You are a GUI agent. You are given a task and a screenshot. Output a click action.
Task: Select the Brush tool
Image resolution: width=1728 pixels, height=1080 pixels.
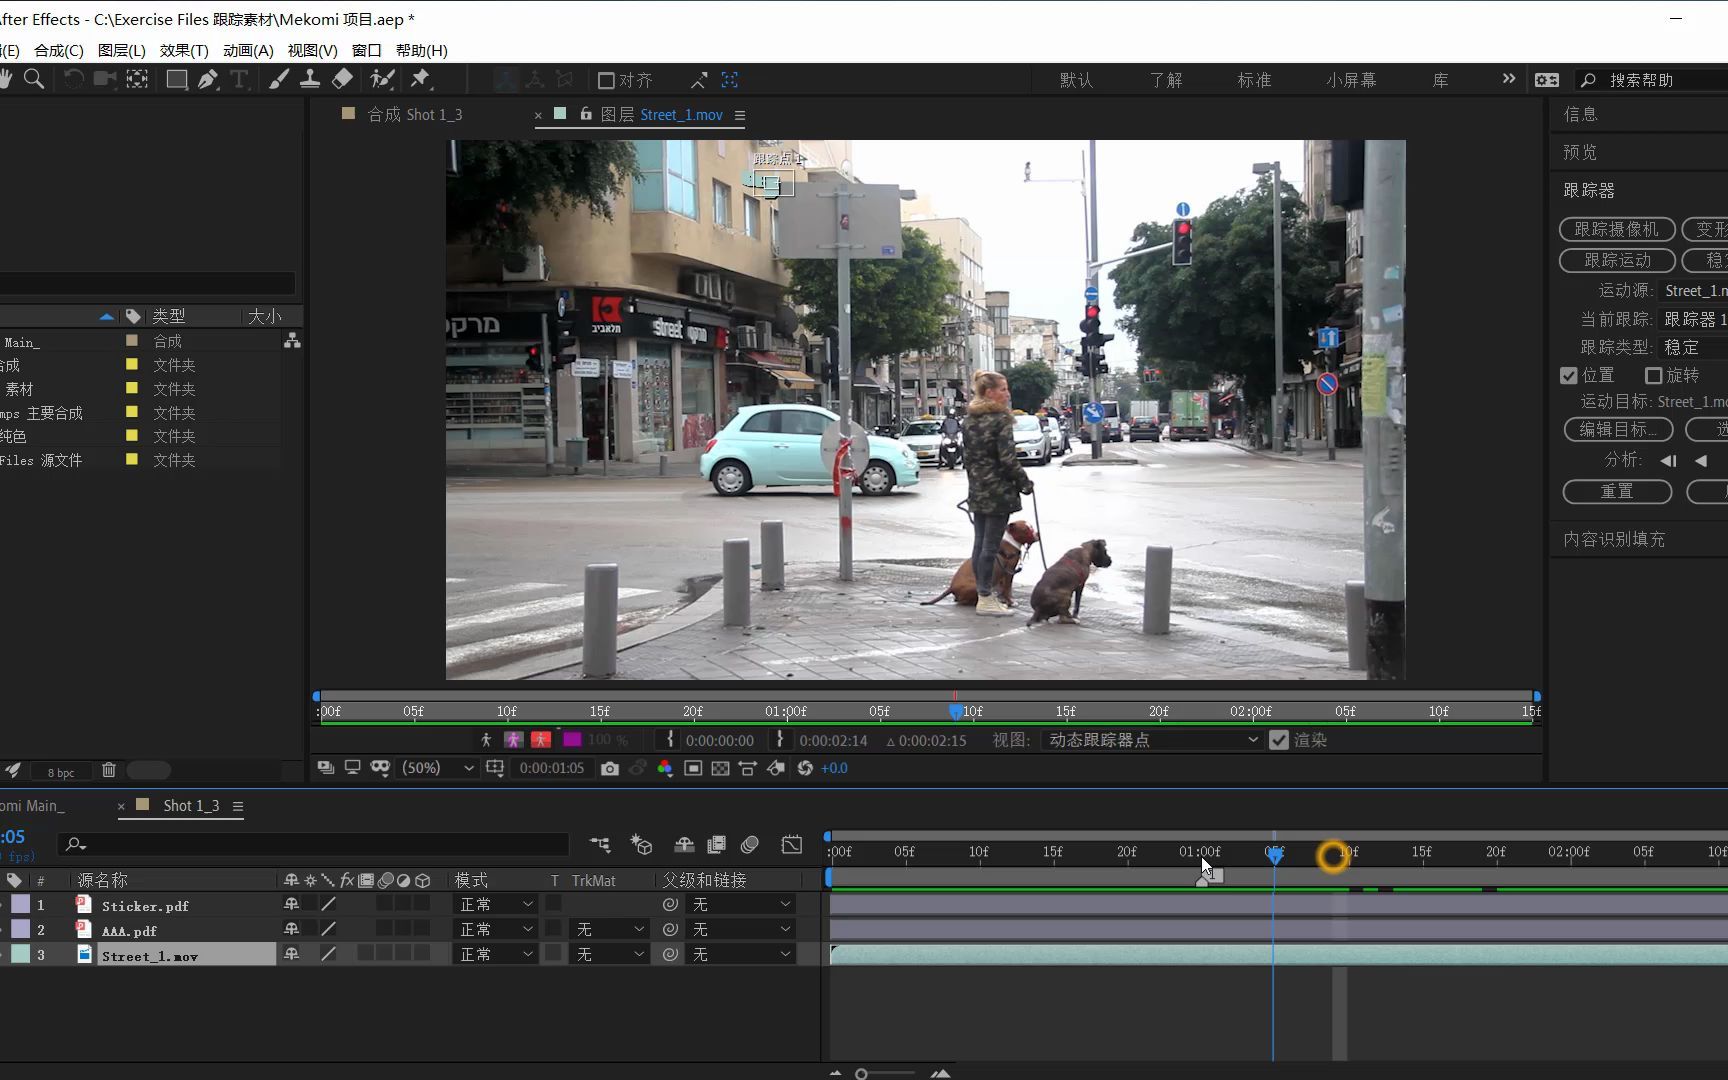[x=279, y=79]
